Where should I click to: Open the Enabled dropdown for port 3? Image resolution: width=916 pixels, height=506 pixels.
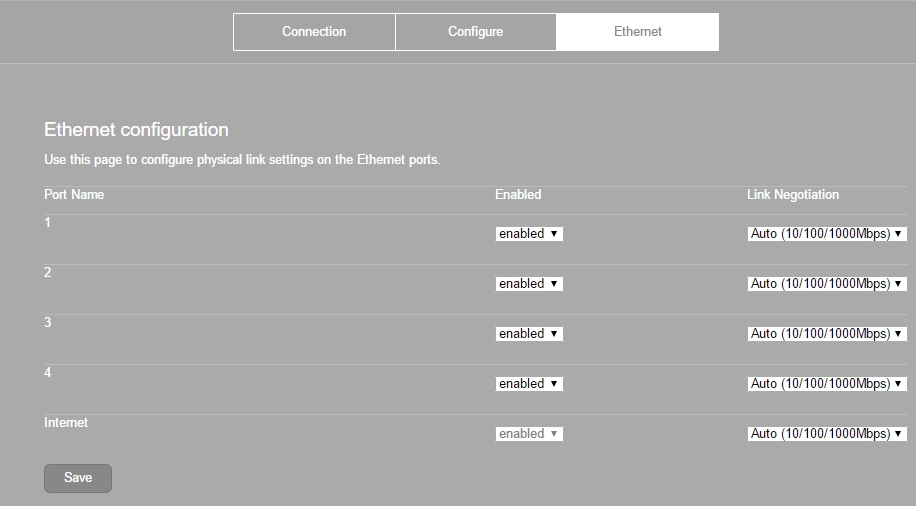pyautogui.click(x=529, y=334)
